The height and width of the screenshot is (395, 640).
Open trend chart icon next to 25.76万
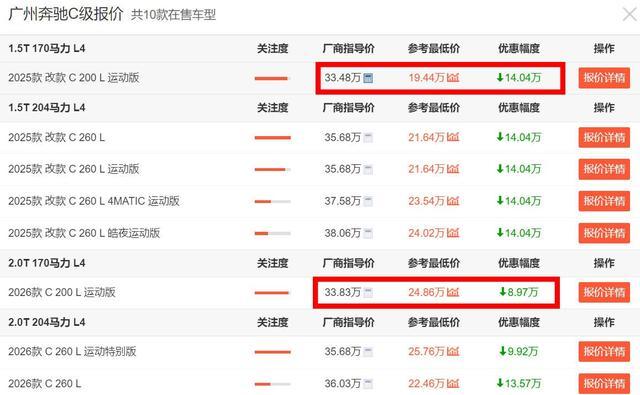[x=453, y=351]
